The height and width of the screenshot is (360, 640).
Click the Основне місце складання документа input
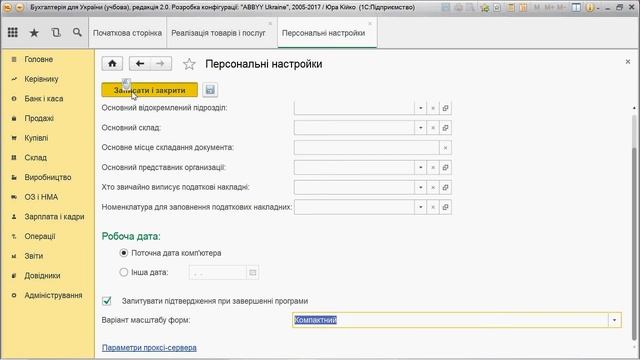[366, 148]
